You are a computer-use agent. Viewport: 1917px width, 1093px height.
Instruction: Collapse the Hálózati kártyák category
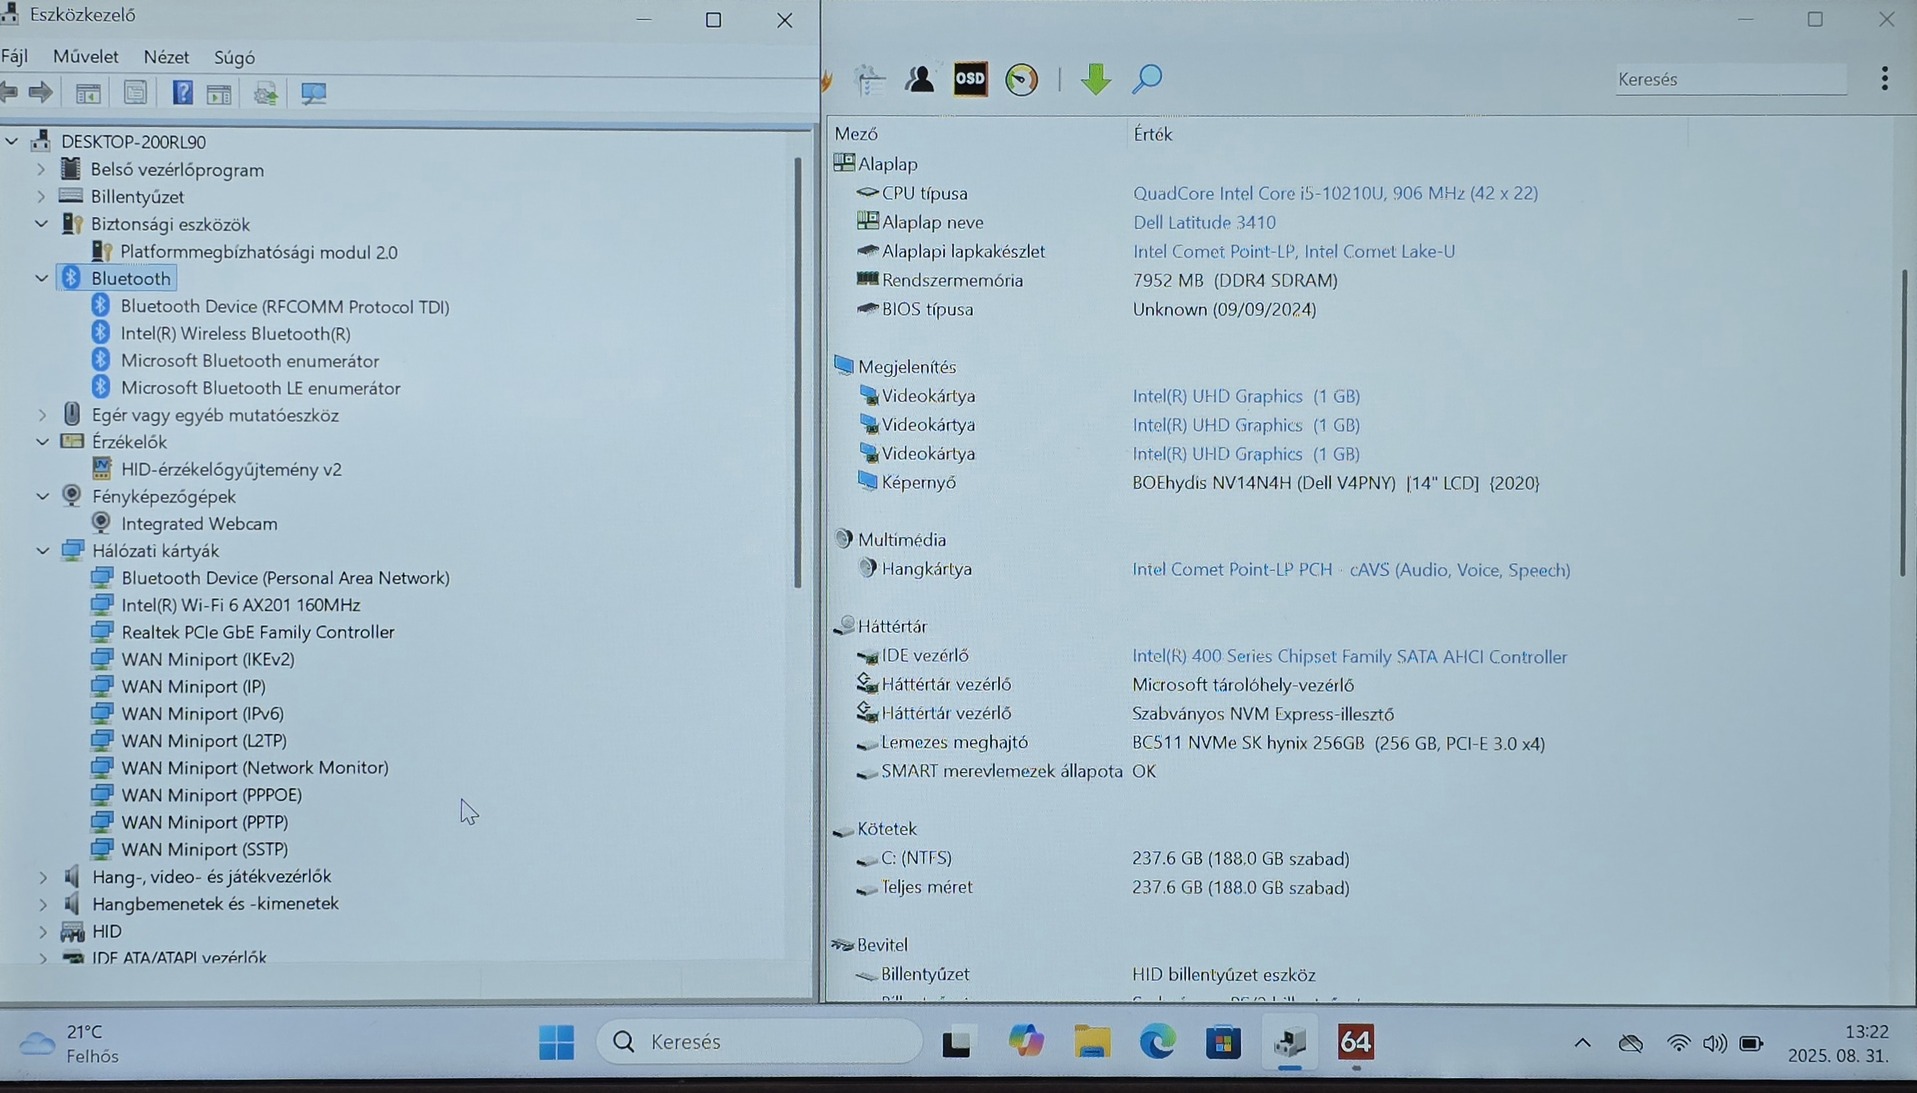pyautogui.click(x=42, y=551)
